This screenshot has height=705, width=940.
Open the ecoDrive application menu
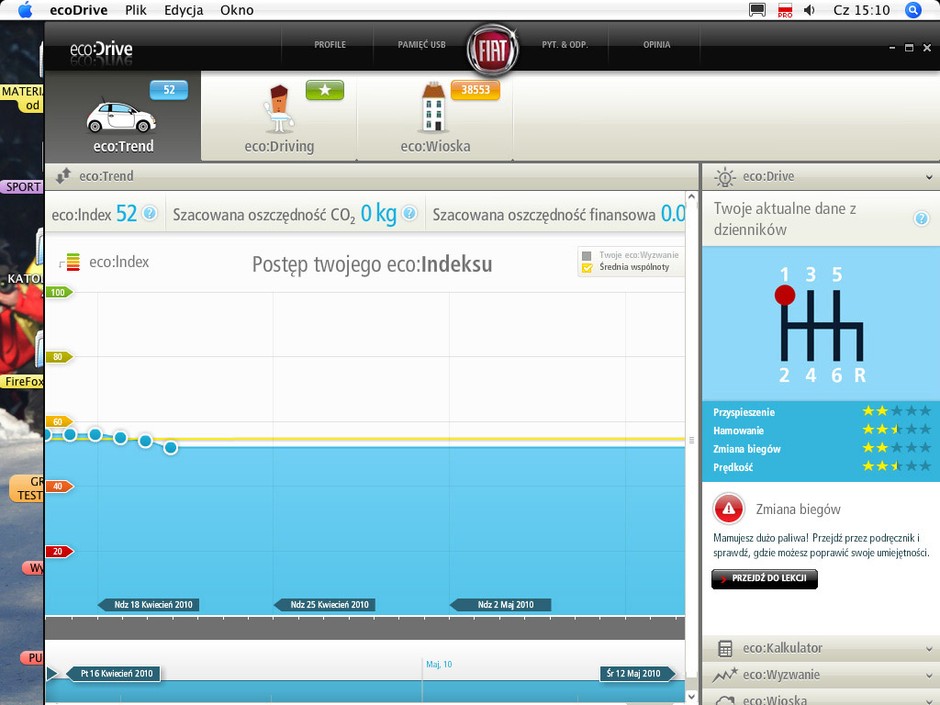[x=79, y=10]
